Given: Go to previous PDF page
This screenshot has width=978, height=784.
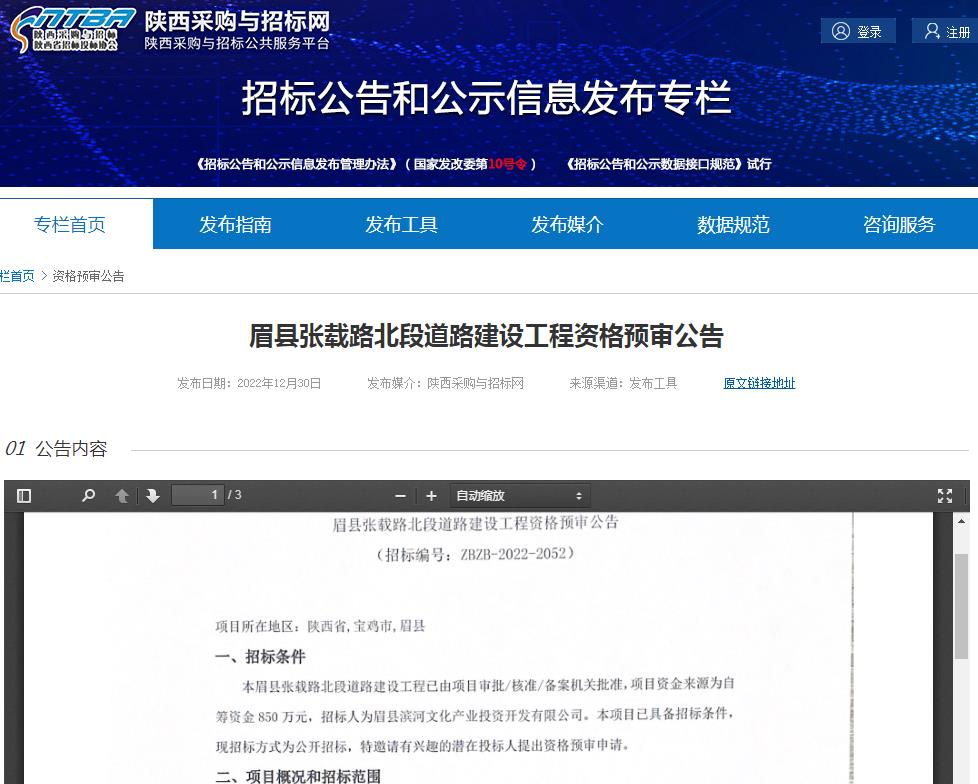Looking at the screenshot, I should (x=122, y=496).
